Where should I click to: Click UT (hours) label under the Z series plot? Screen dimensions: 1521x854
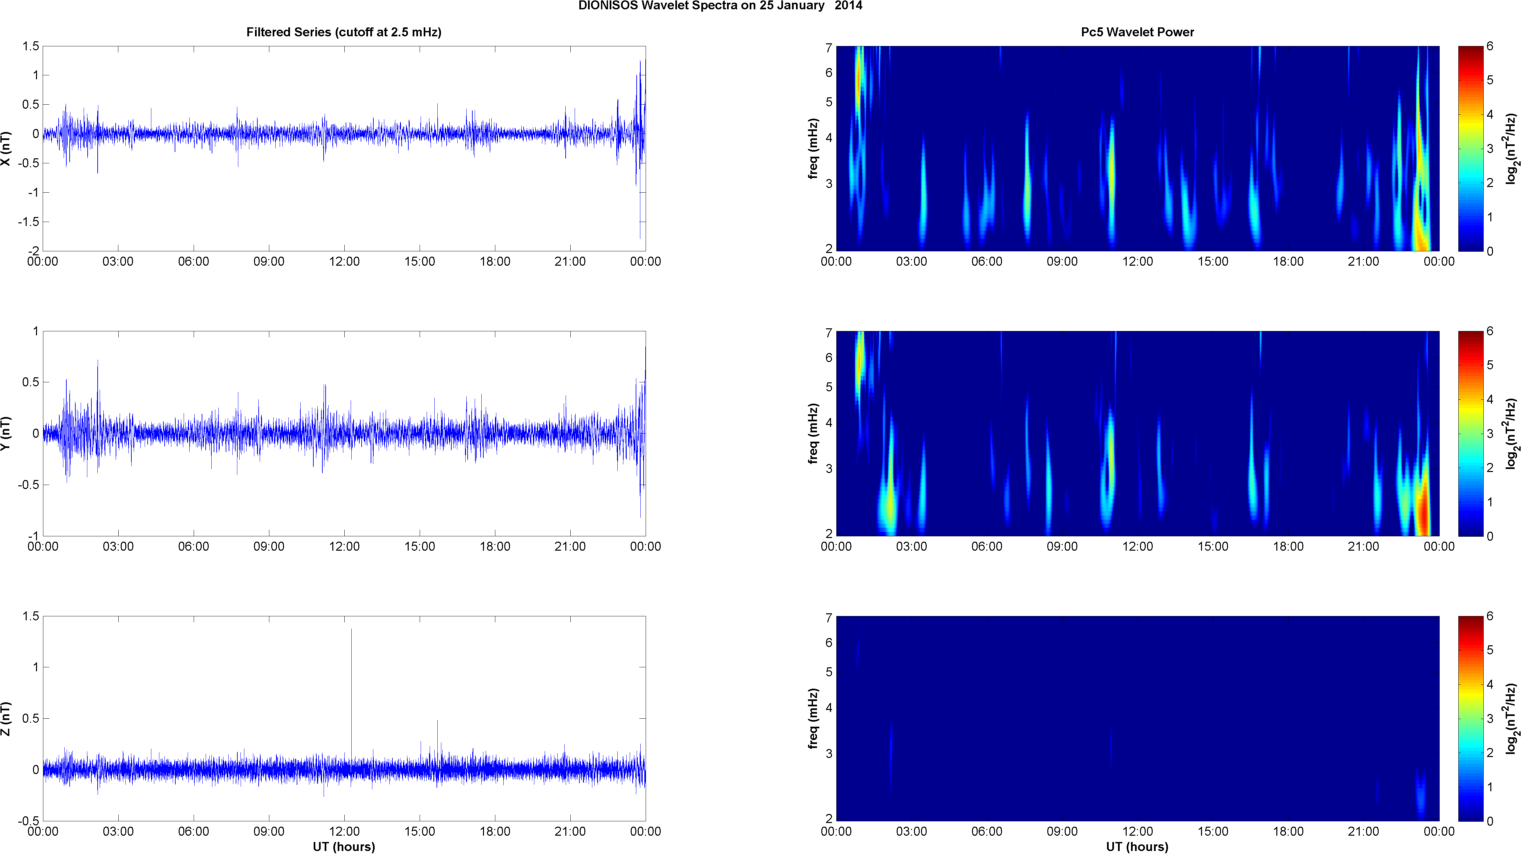coord(344,847)
